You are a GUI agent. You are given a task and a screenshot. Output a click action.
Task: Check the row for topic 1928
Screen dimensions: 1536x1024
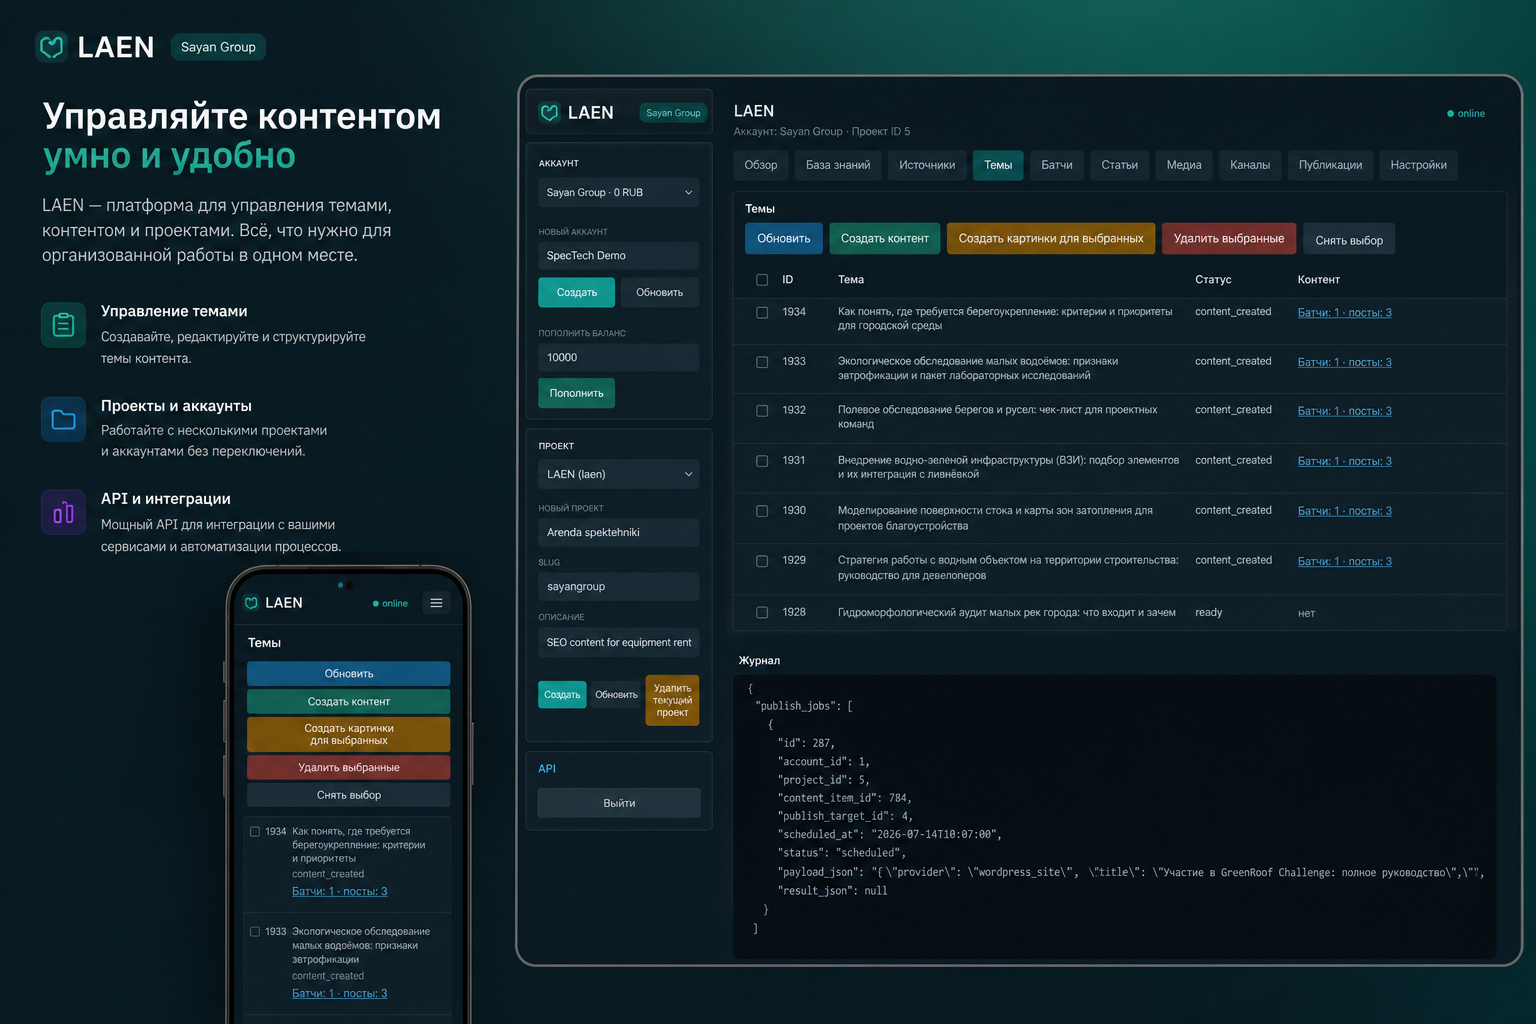[762, 612]
